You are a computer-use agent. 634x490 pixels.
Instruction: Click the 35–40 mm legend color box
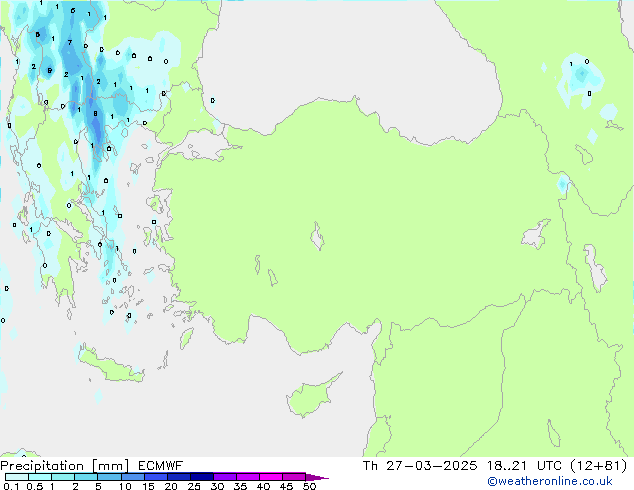click(248, 477)
